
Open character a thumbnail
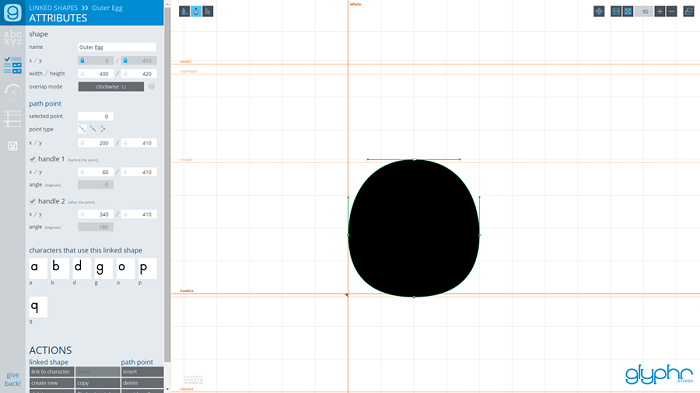click(x=38, y=268)
